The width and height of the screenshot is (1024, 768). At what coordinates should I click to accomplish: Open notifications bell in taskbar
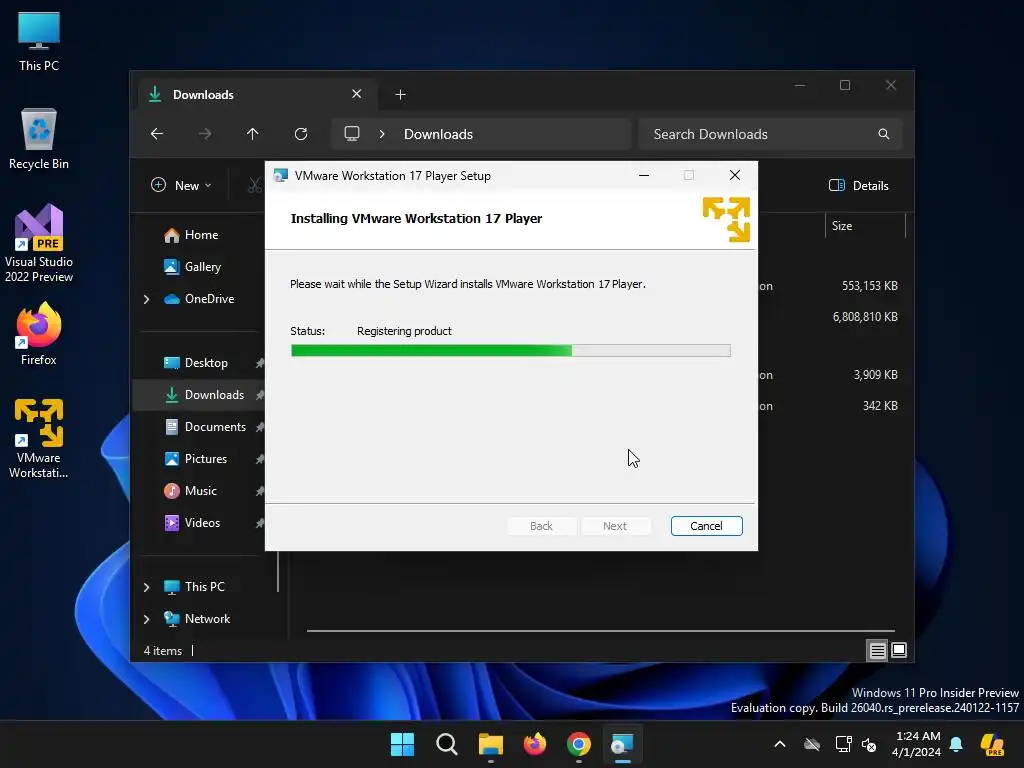[956, 744]
